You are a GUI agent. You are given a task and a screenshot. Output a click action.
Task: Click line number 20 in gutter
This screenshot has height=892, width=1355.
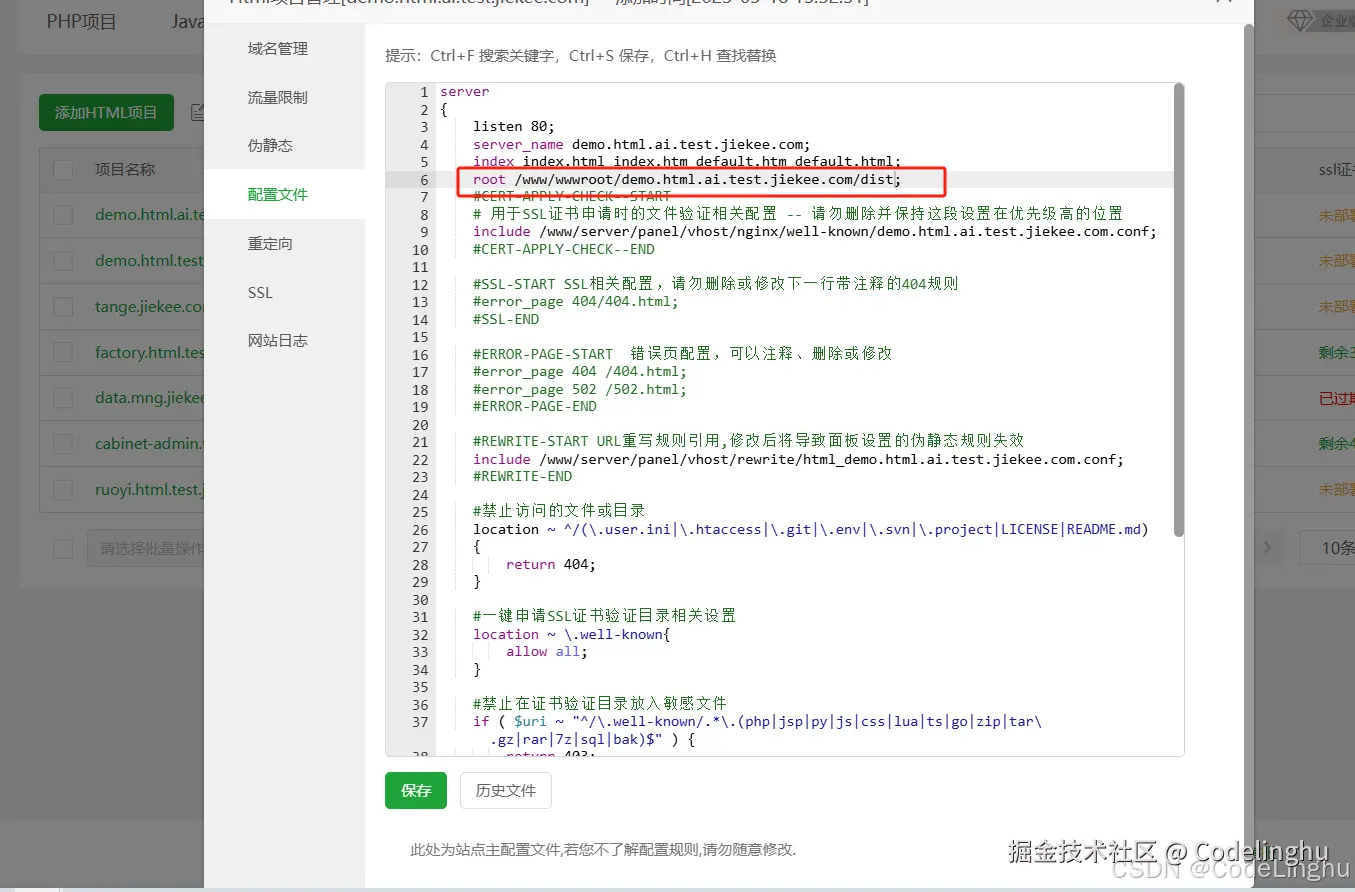(x=420, y=424)
